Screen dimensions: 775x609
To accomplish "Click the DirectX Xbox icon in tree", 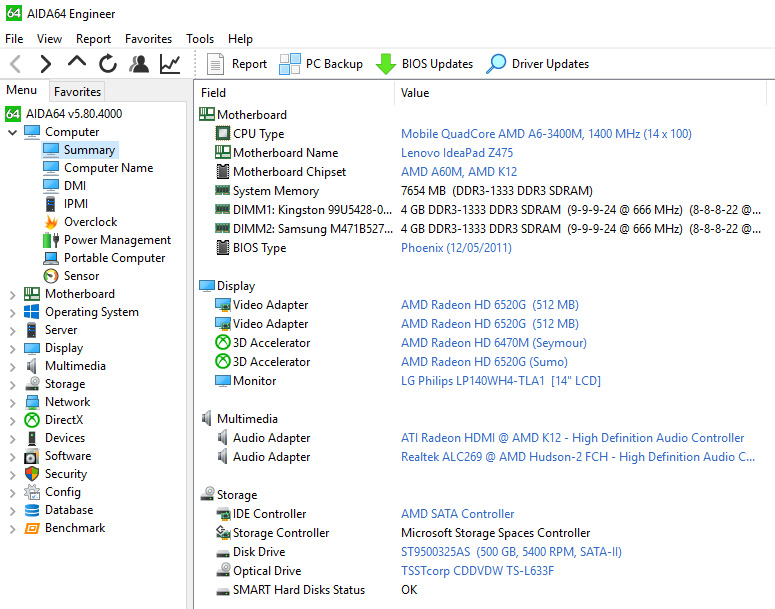I will pos(32,420).
